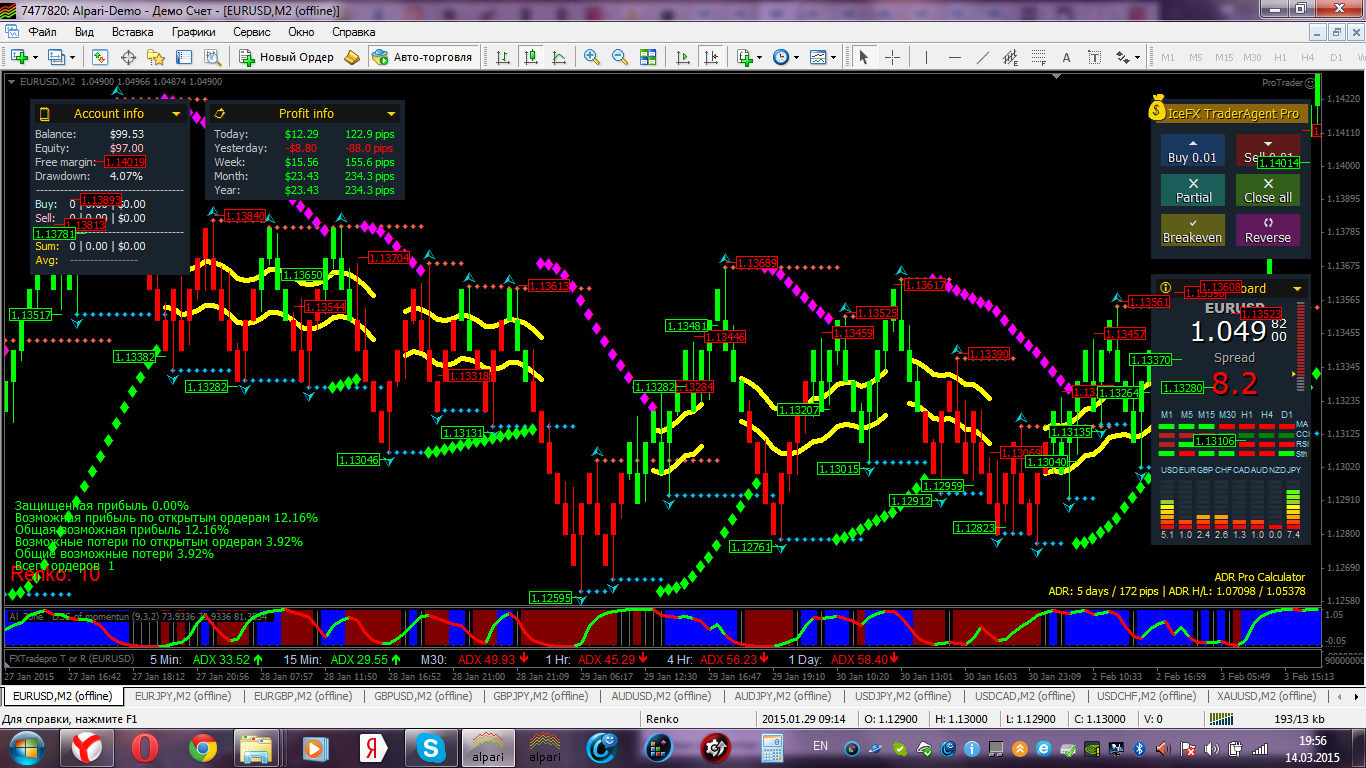Select the Trendline tool
This screenshot has height=768, width=1366.
point(983,57)
